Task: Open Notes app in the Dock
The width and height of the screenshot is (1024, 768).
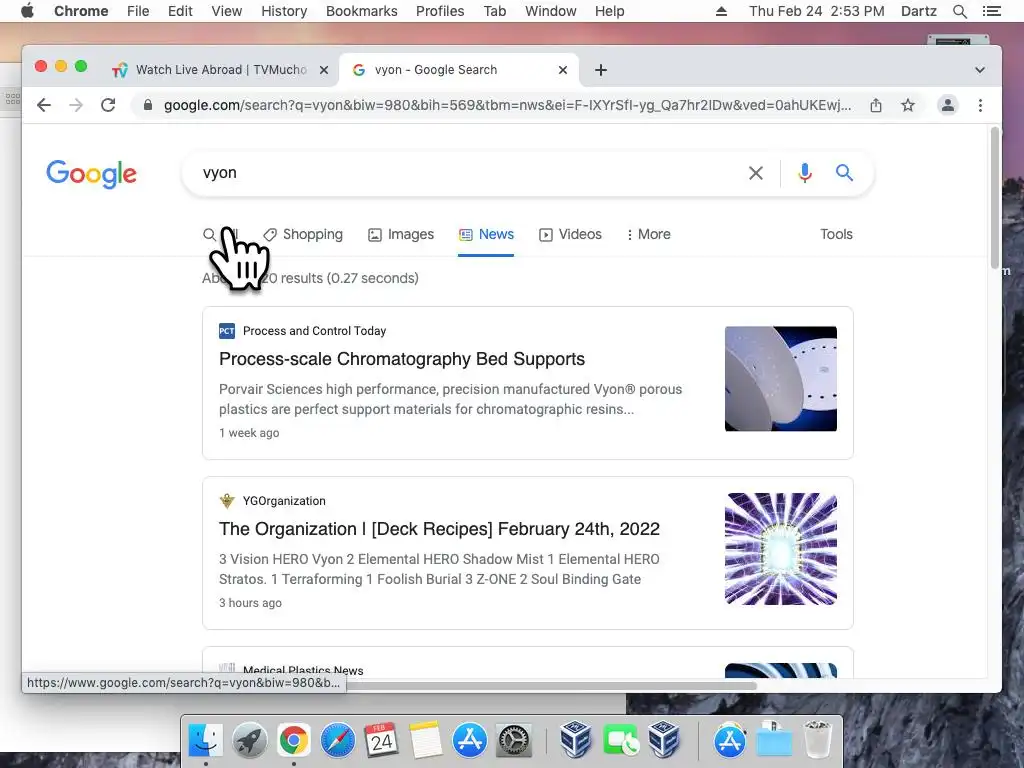Action: 426,740
